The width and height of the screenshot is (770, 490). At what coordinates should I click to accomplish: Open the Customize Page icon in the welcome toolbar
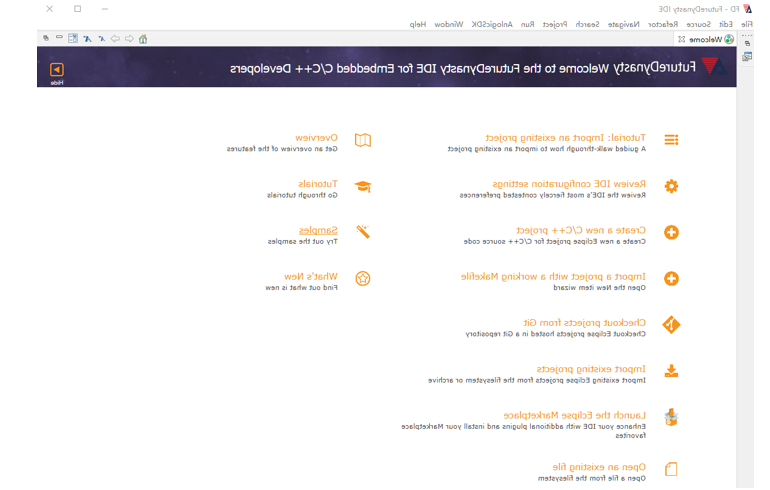click(x=73, y=38)
